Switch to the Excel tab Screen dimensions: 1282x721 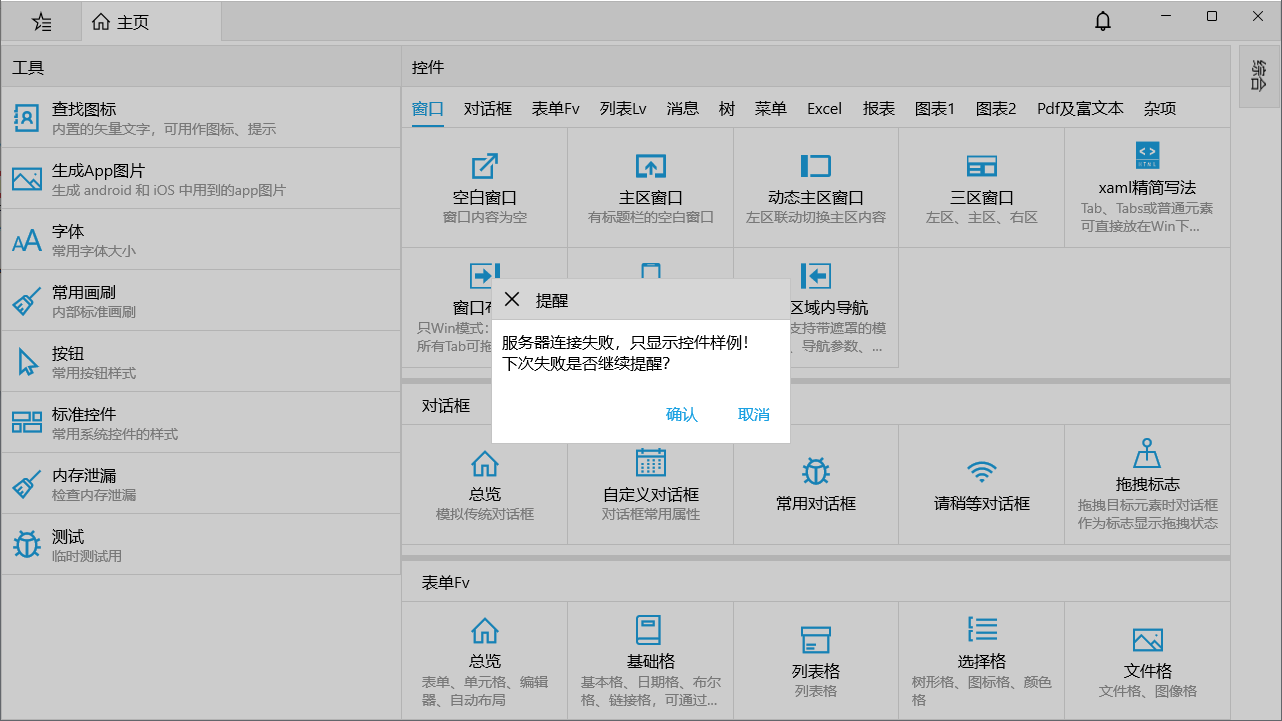tap(824, 109)
